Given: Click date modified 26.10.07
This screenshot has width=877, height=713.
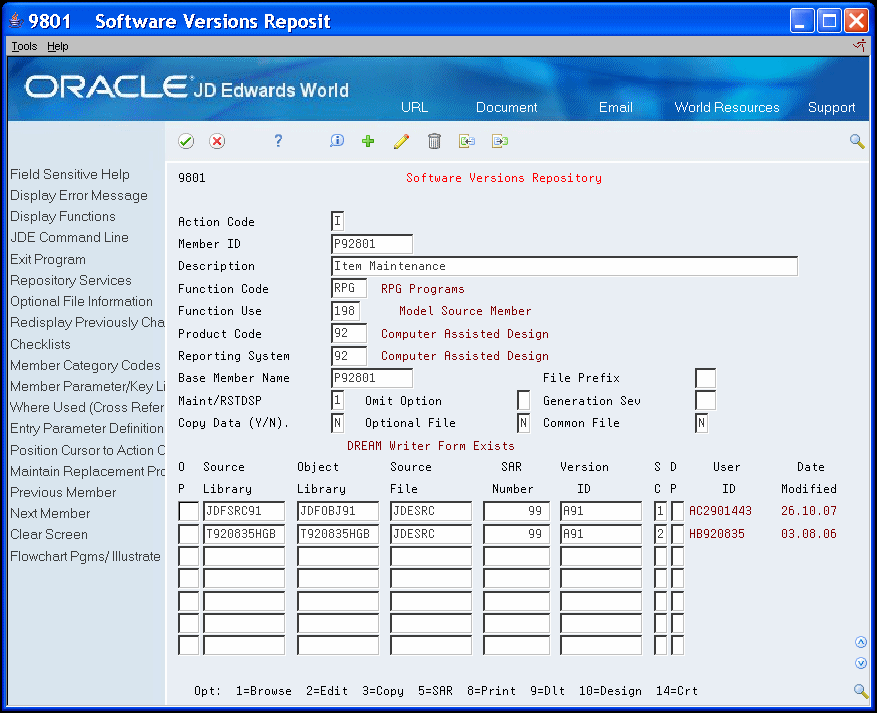Looking at the screenshot, I should click(809, 511).
